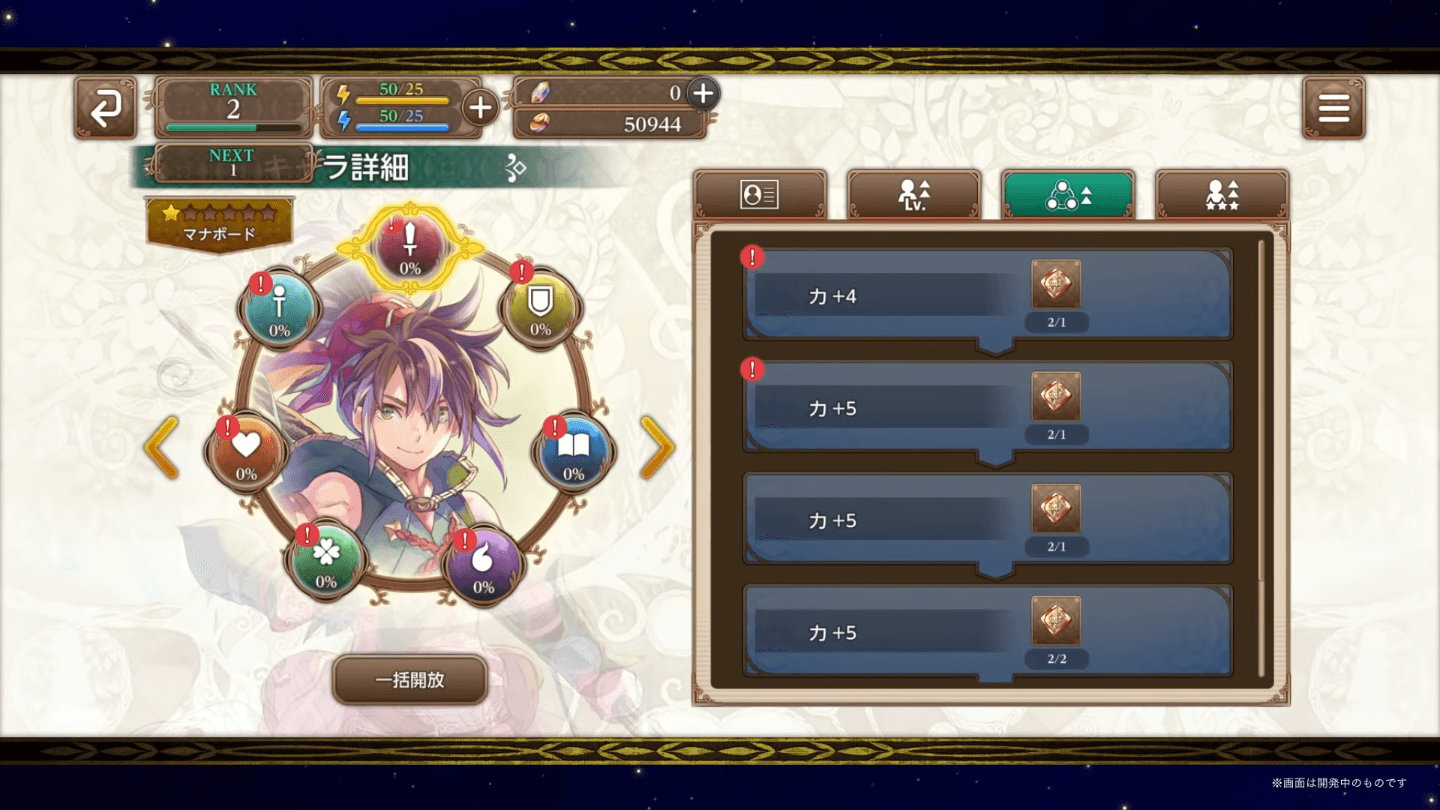Open the character profile tab
Image resolution: width=1440 pixels, height=810 pixels.
click(x=760, y=195)
